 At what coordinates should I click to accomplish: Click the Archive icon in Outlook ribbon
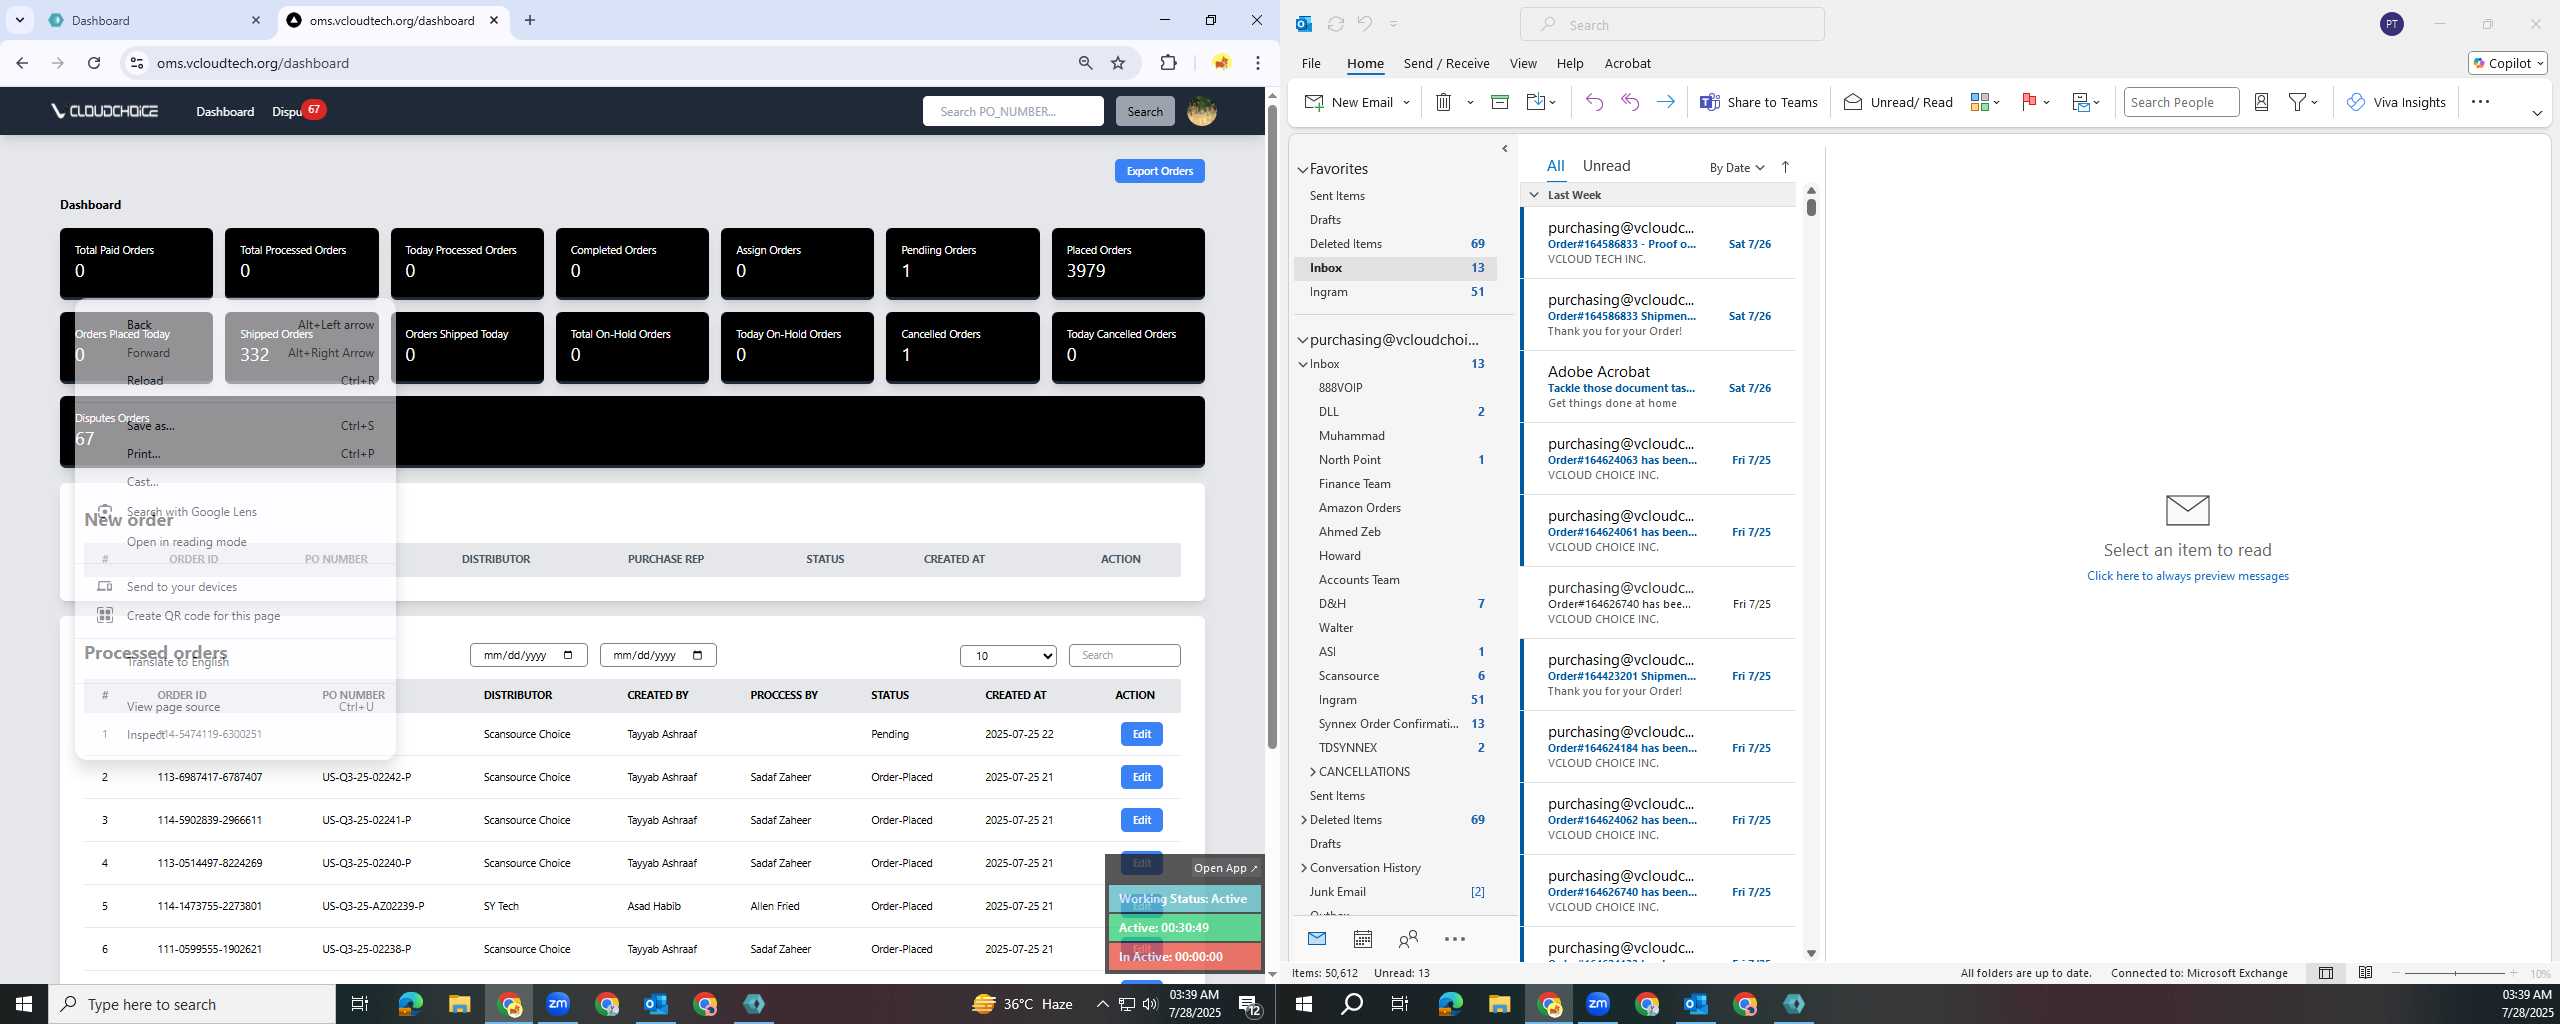[x=1499, y=102]
